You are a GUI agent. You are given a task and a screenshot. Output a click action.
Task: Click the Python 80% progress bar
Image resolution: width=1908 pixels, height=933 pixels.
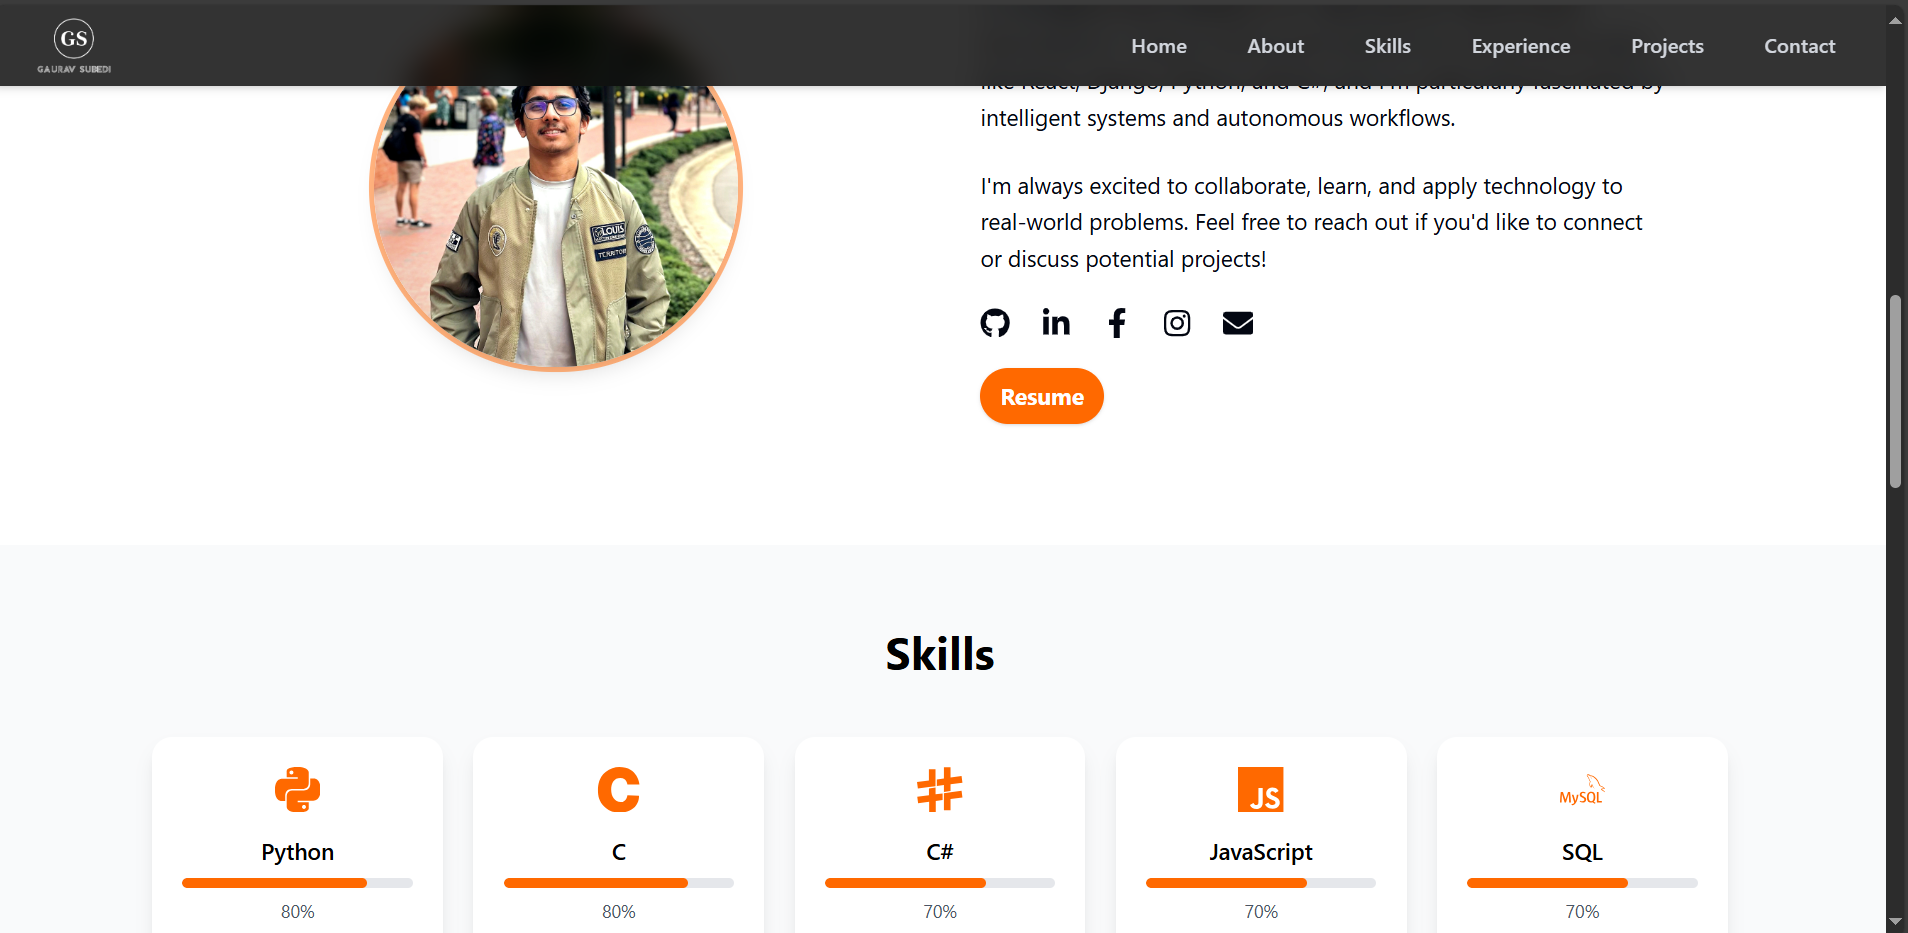point(297,883)
